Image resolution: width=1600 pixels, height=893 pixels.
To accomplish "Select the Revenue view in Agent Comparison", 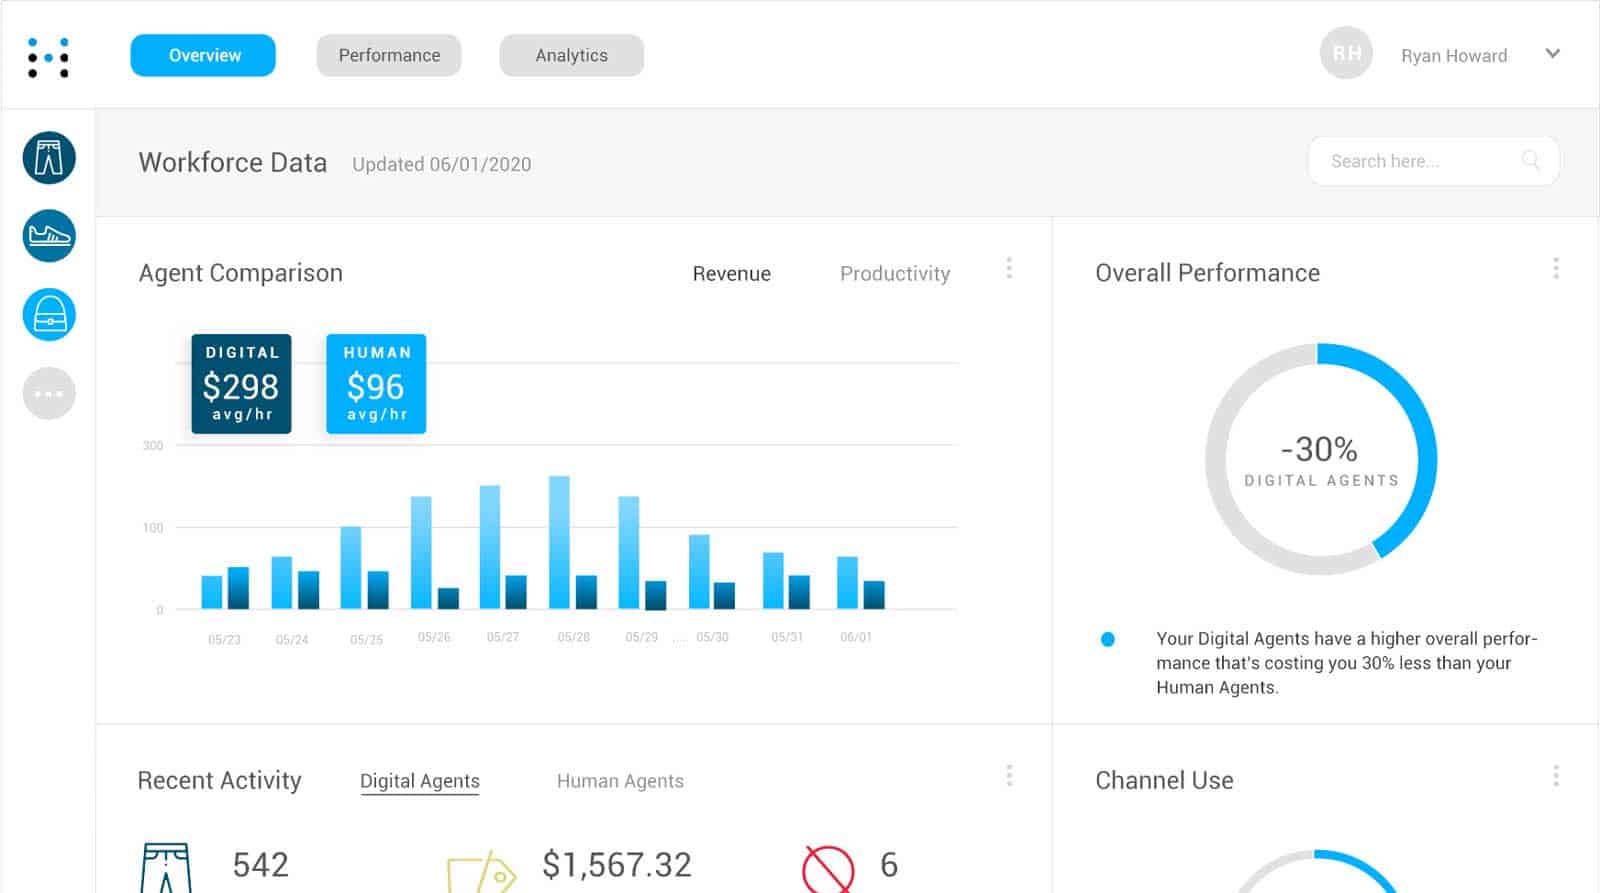I will click(x=732, y=274).
